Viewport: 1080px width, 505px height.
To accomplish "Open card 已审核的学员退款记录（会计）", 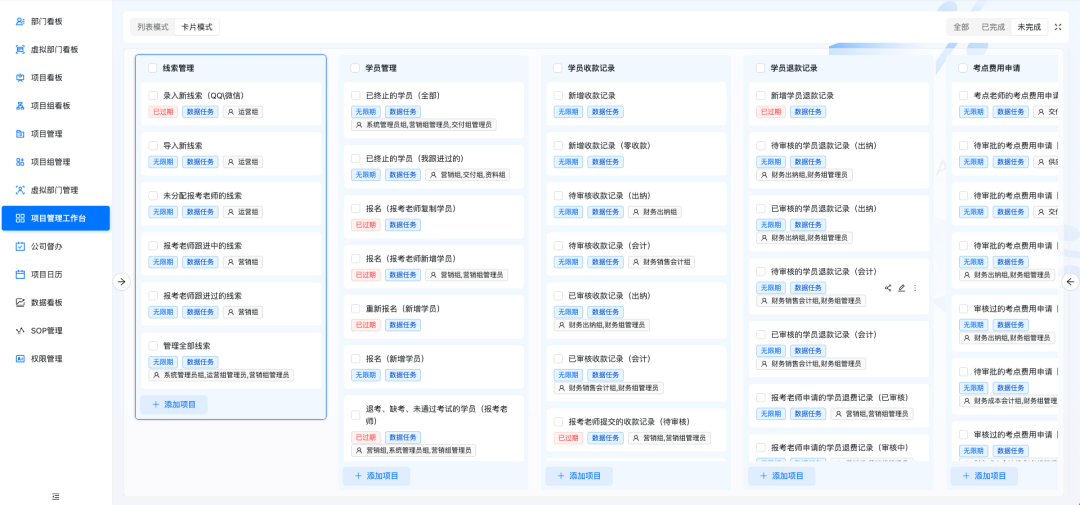I will [838, 349].
